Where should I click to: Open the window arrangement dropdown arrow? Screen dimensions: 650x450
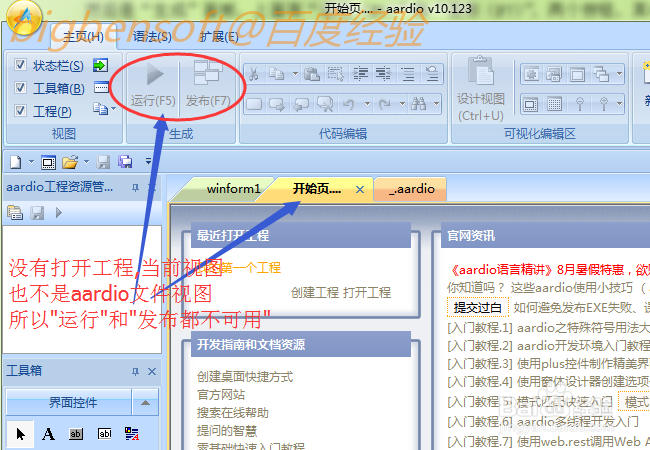pos(619,75)
